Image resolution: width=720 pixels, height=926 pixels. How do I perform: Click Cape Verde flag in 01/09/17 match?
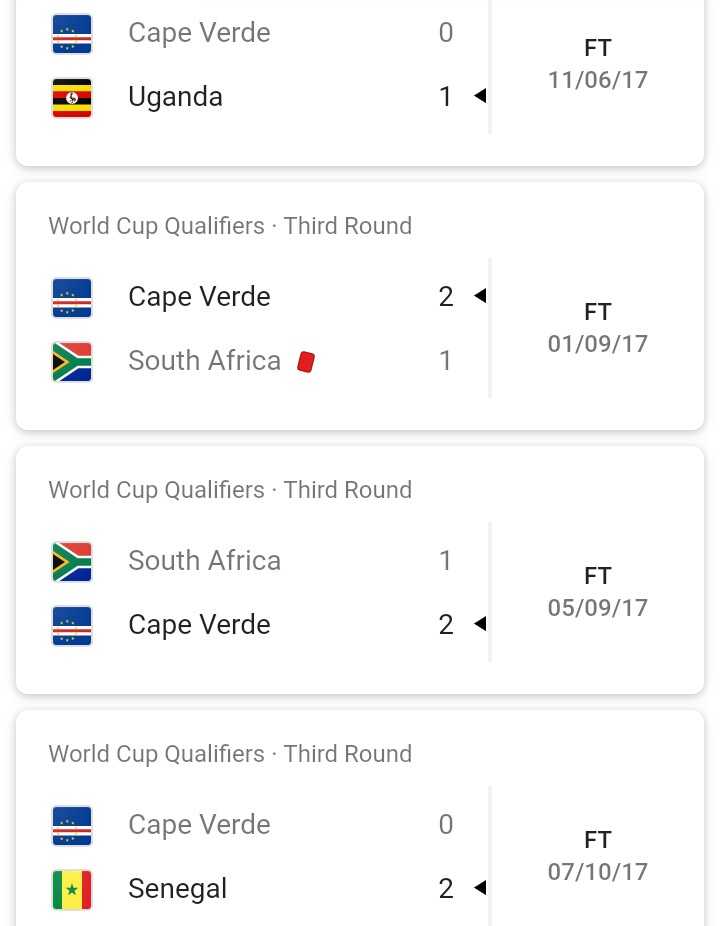pos(72,298)
